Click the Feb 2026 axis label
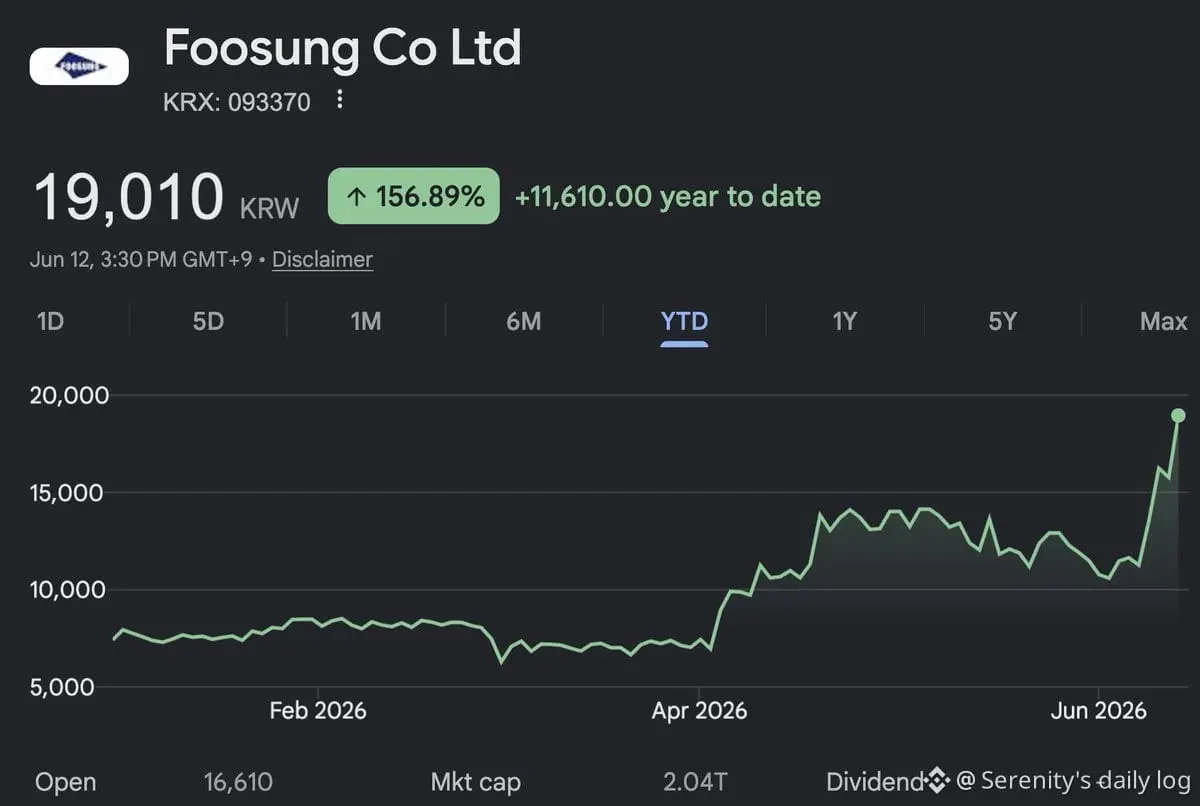The width and height of the screenshot is (1200, 806). [x=318, y=711]
